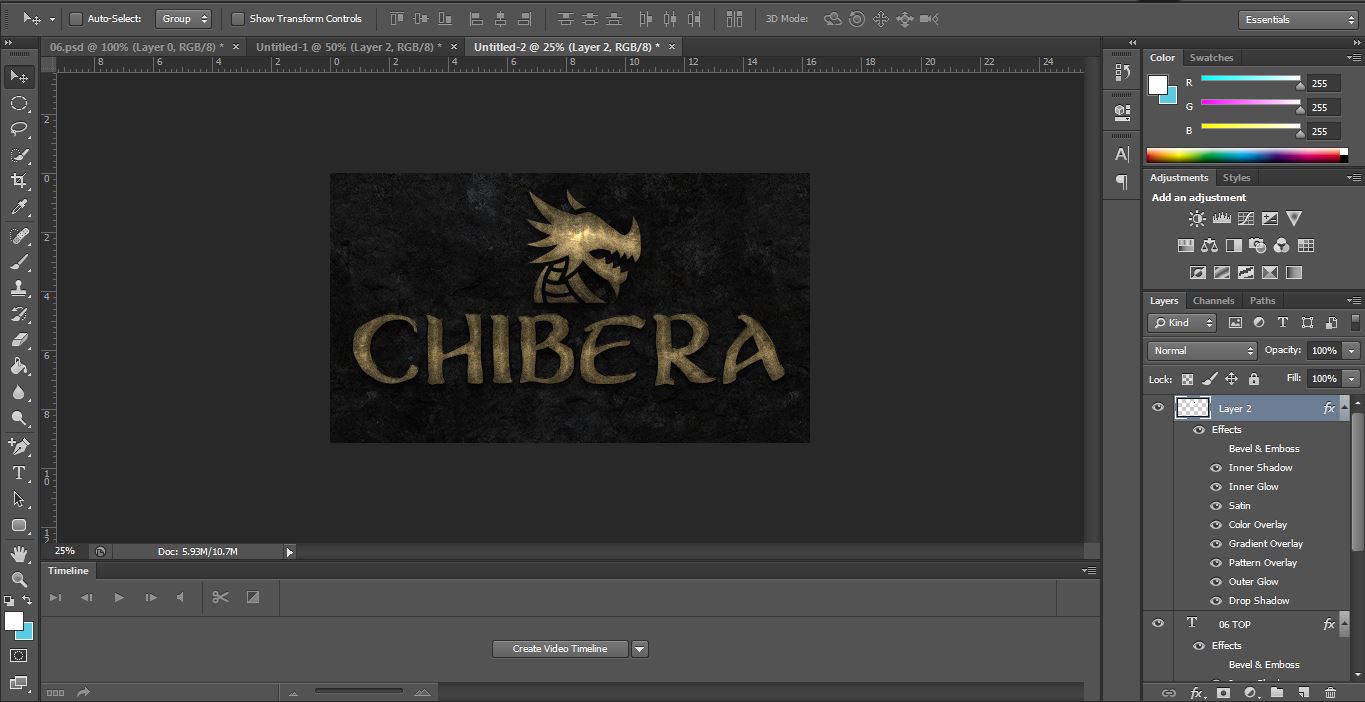1365x702 pixels.
Task: Open the Essentials workspace dropdown
Action: 1298,19
